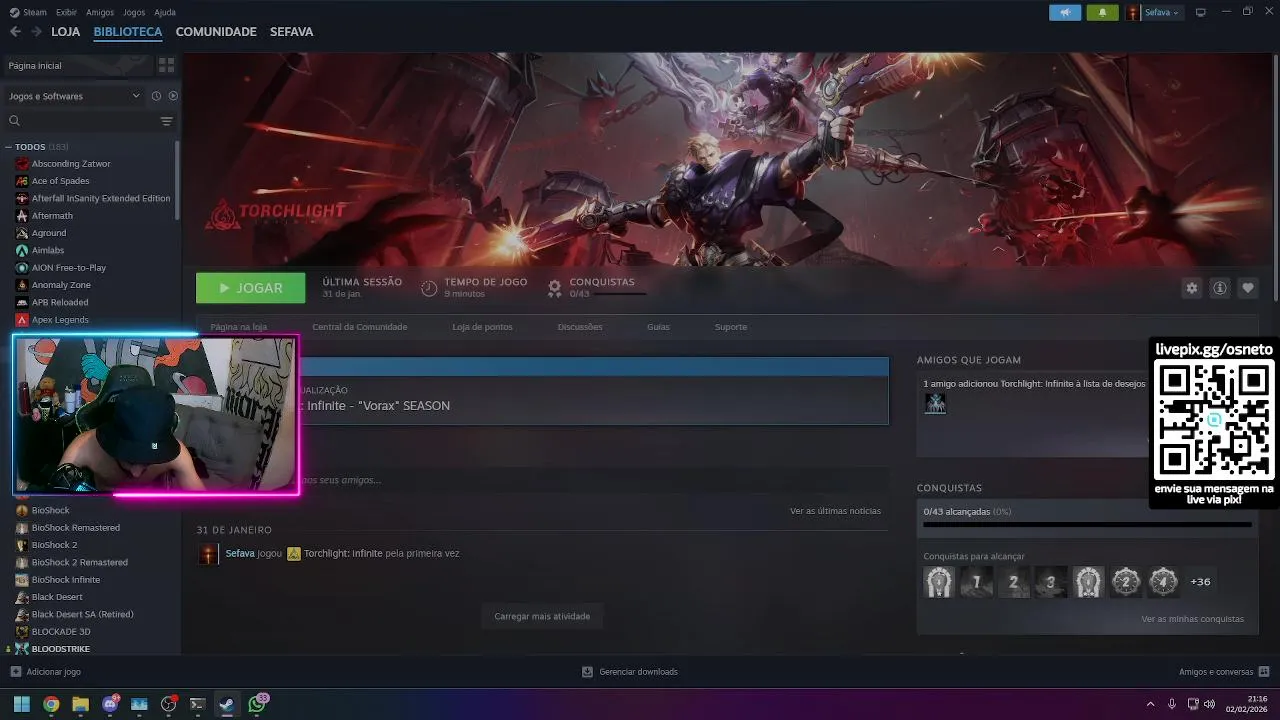Open Gerenciar downloads

(630, 672)
